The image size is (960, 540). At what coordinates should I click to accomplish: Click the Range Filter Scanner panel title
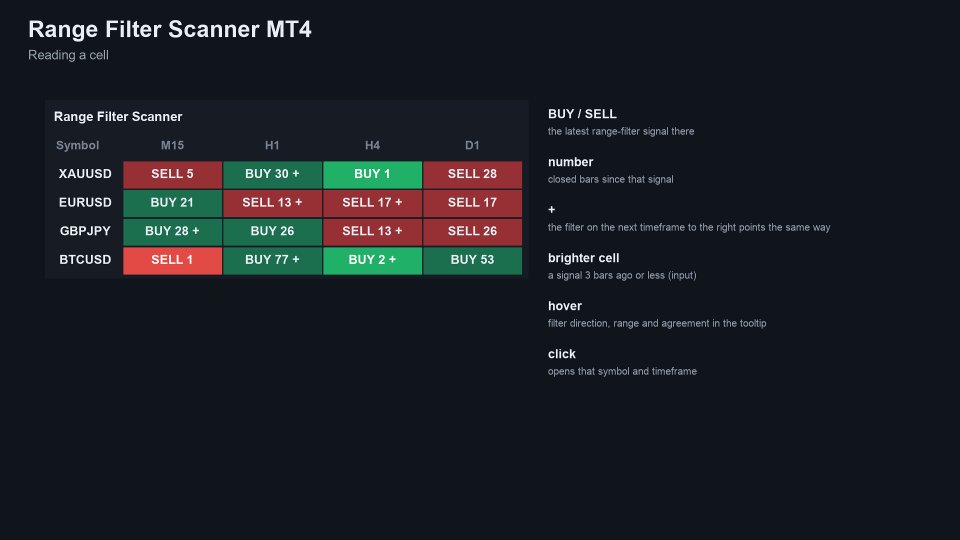[118, 116]
